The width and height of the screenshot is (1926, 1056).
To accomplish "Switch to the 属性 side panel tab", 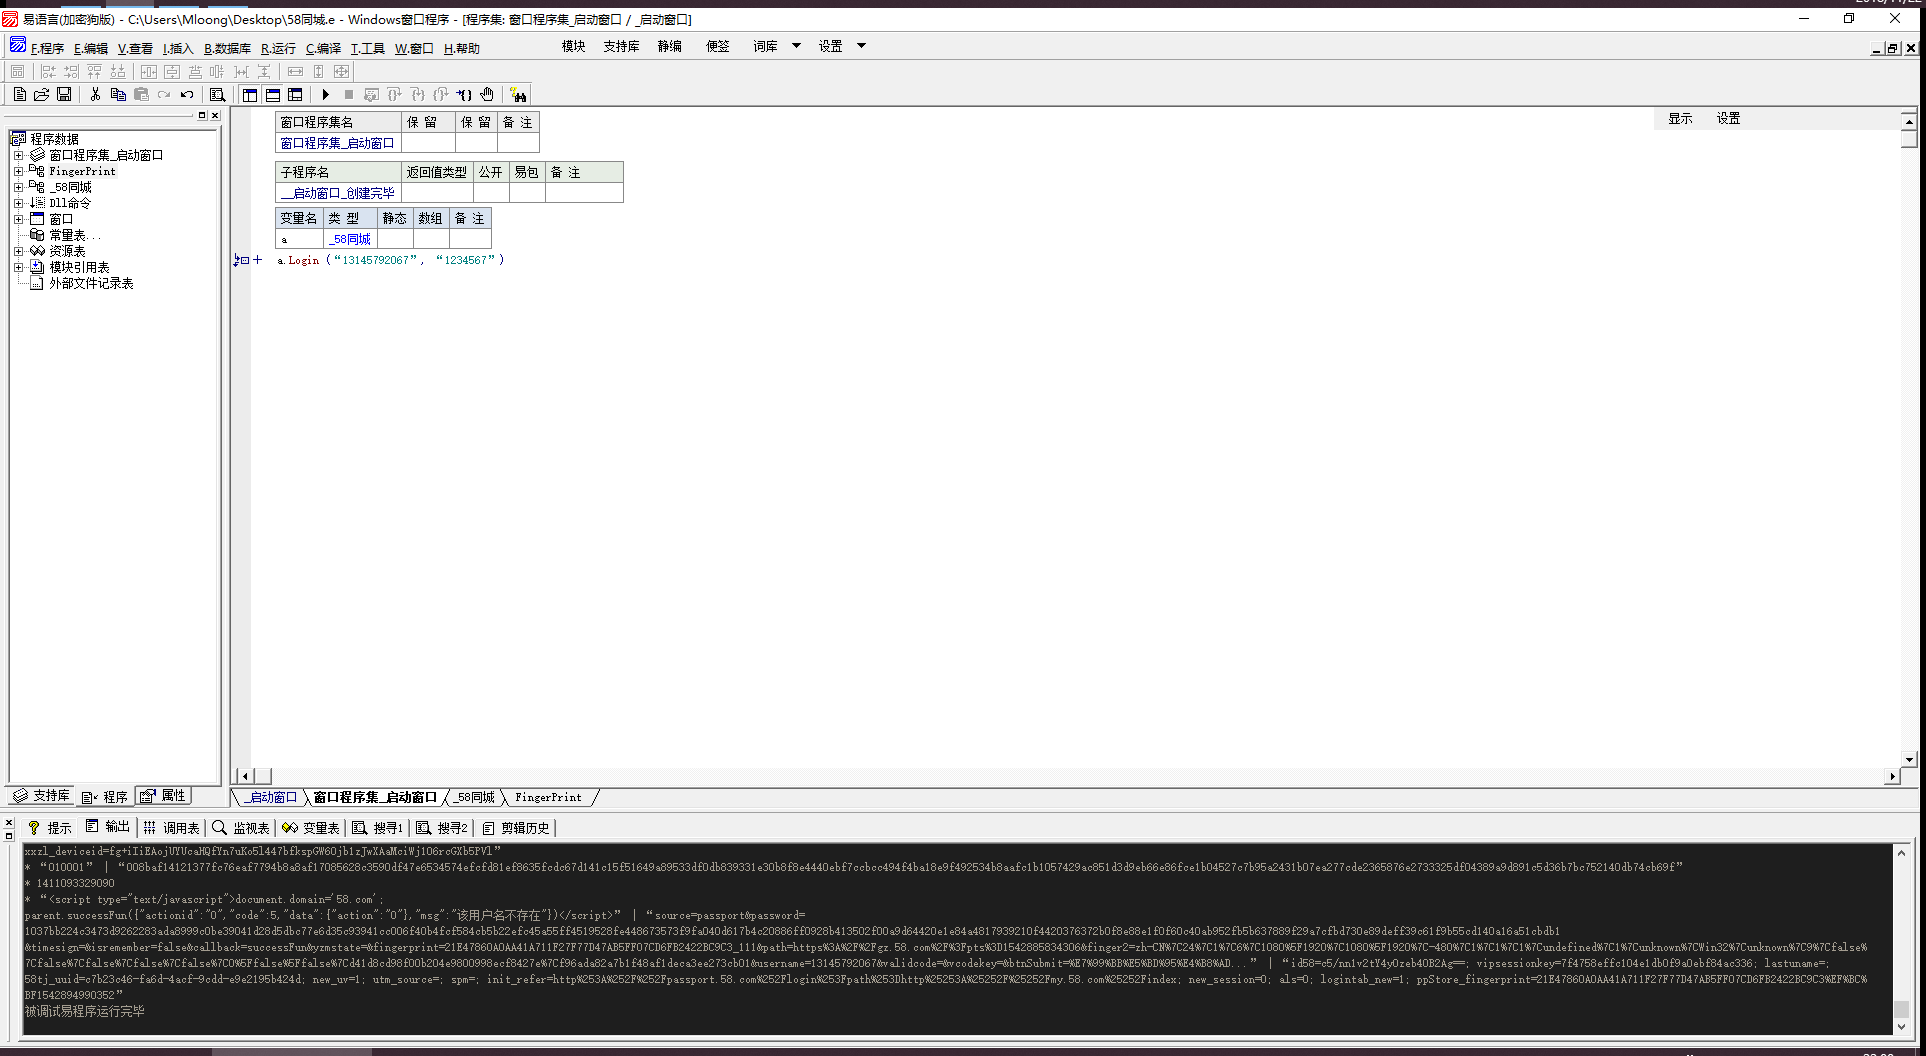I will [163, 796].
